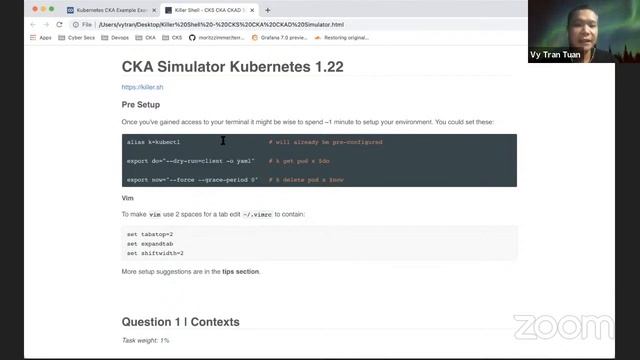
Task: Click the Vim subheading
Action: click(x=127, y=198)
